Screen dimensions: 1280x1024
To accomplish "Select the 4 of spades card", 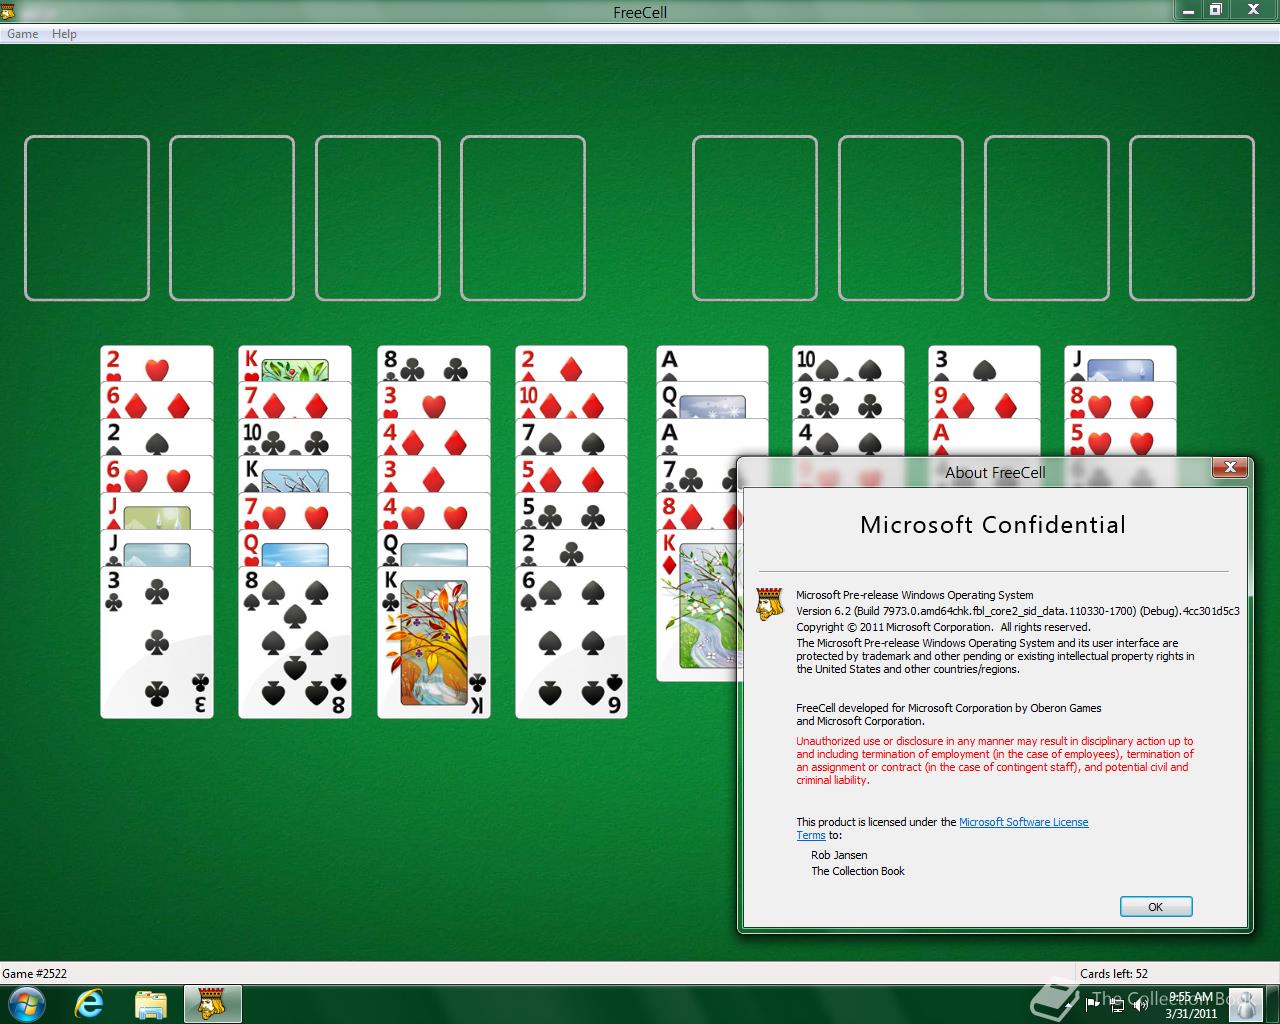I will [848, 438].
